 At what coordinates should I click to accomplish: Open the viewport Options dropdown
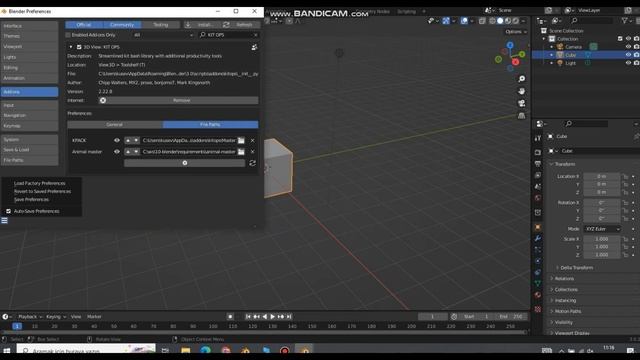(x=516, y=31)
